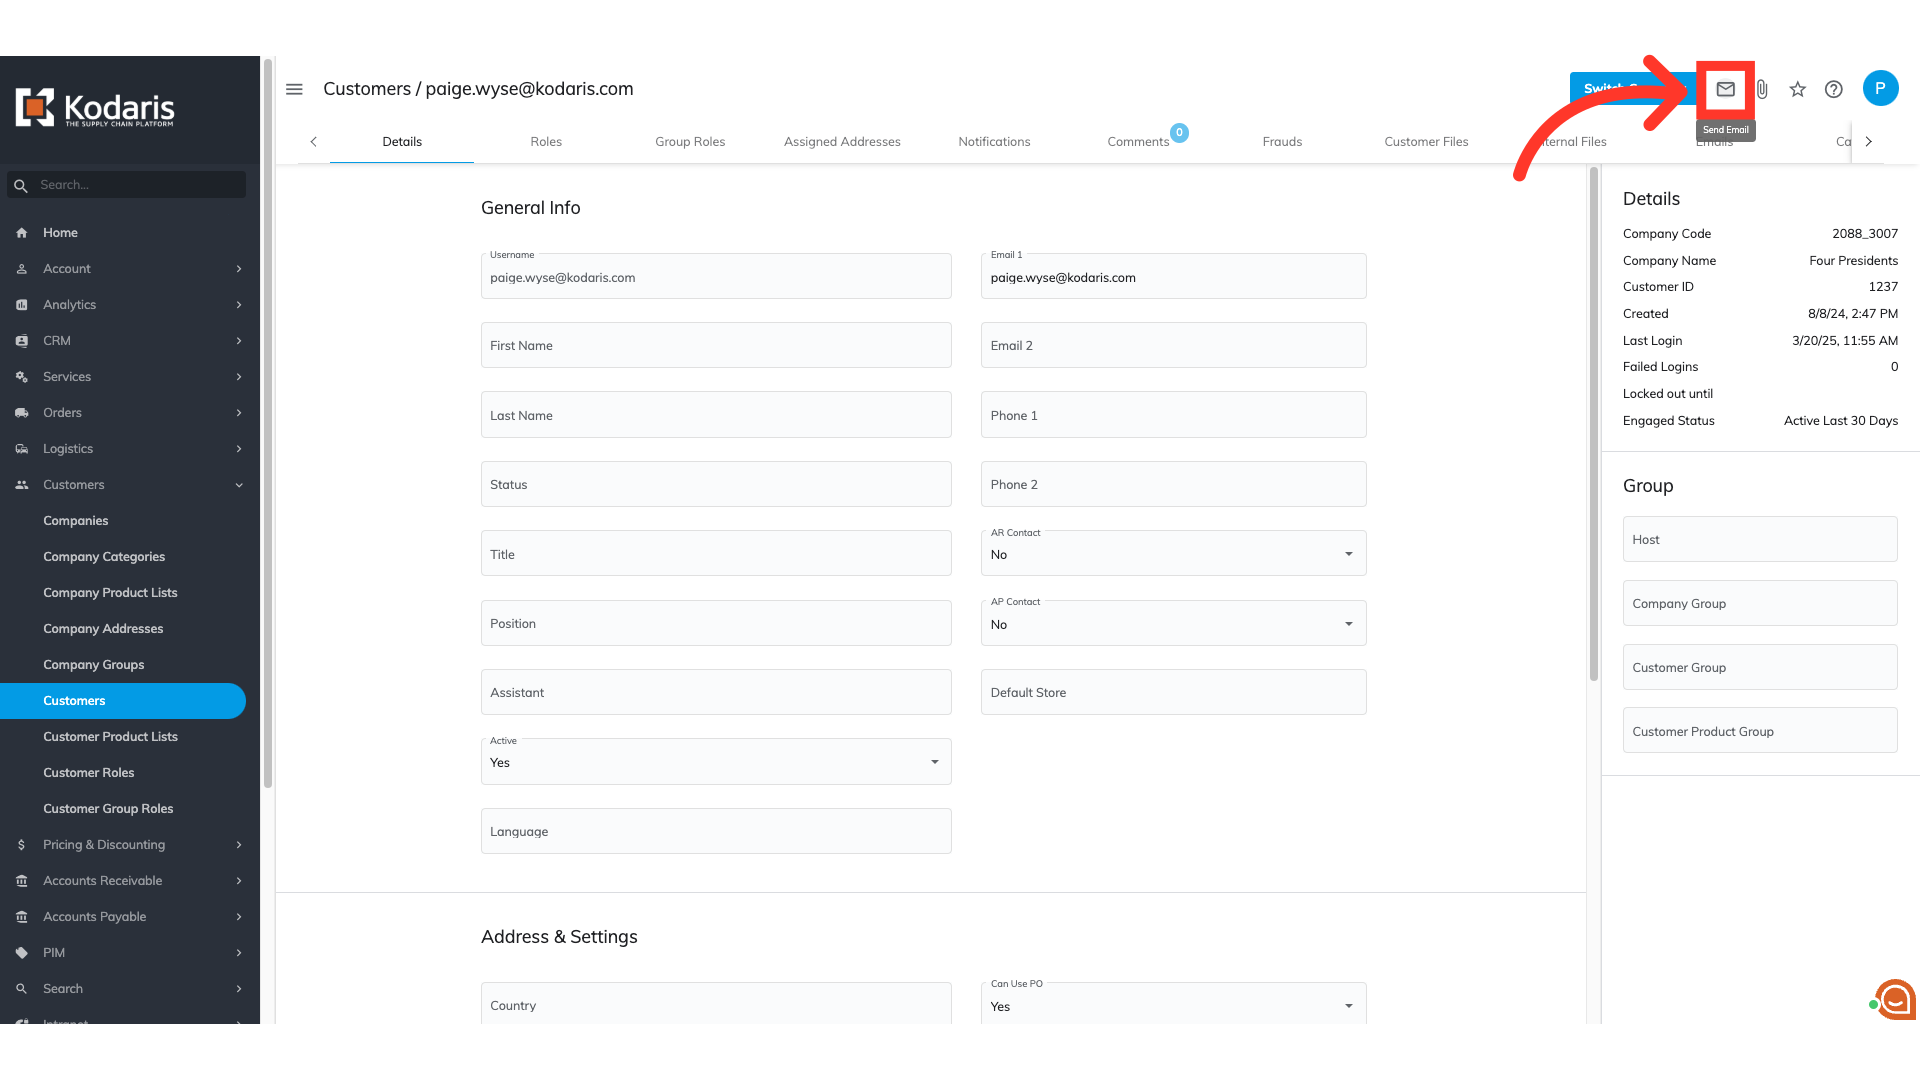This screenshot has height=1080, width=1920.
Task: Open the AR Contact dropdown
Action: coord(1172,554)
